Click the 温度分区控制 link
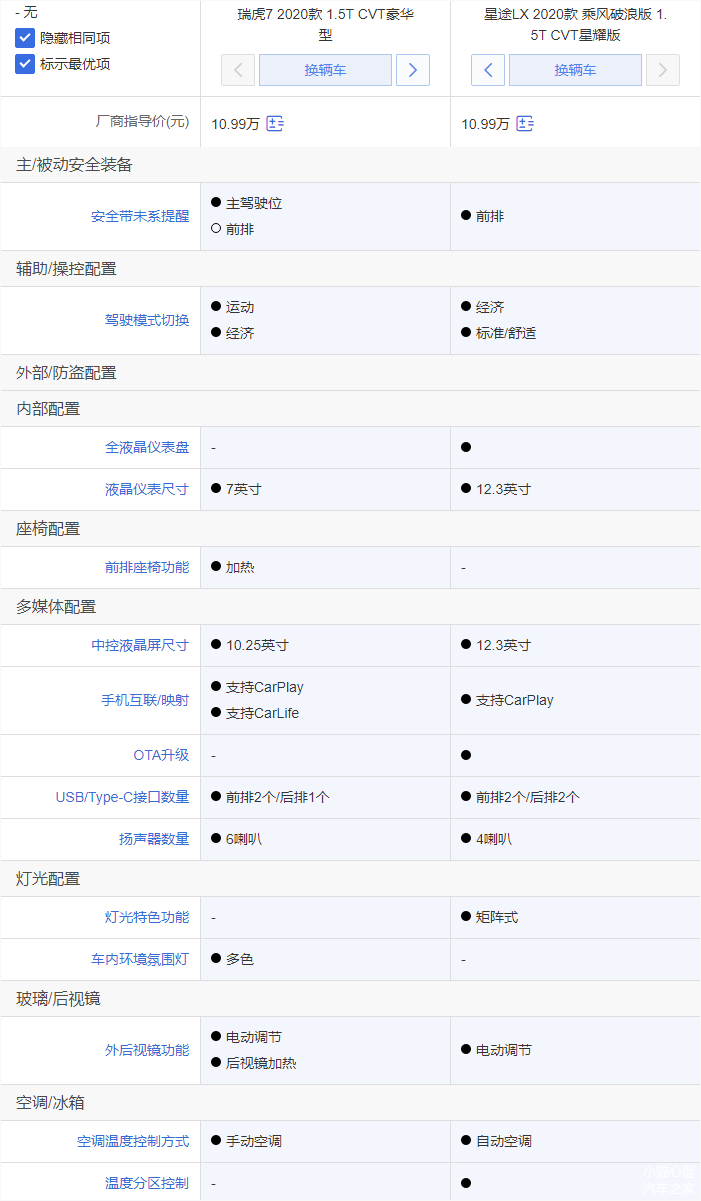 point(147,1183)
